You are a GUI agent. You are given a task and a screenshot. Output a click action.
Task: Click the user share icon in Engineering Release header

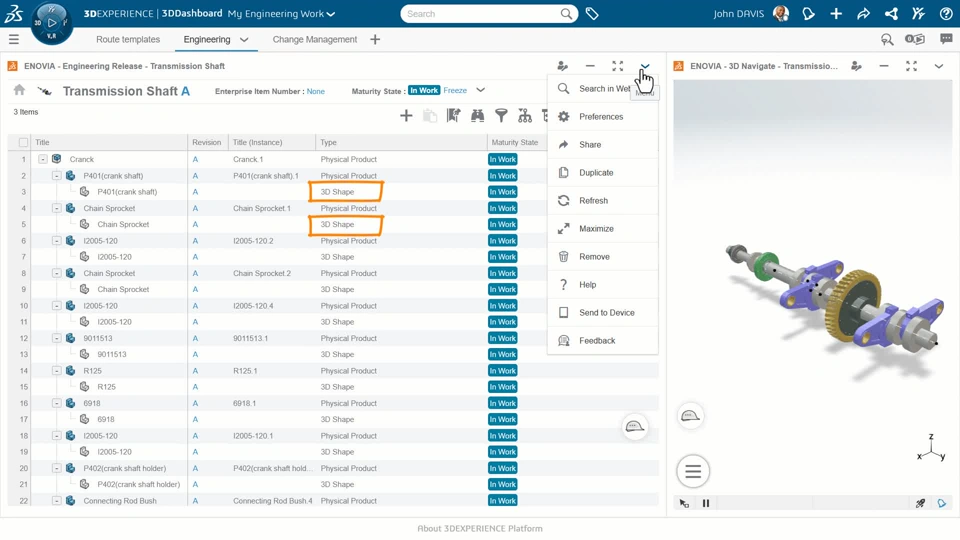562,66
